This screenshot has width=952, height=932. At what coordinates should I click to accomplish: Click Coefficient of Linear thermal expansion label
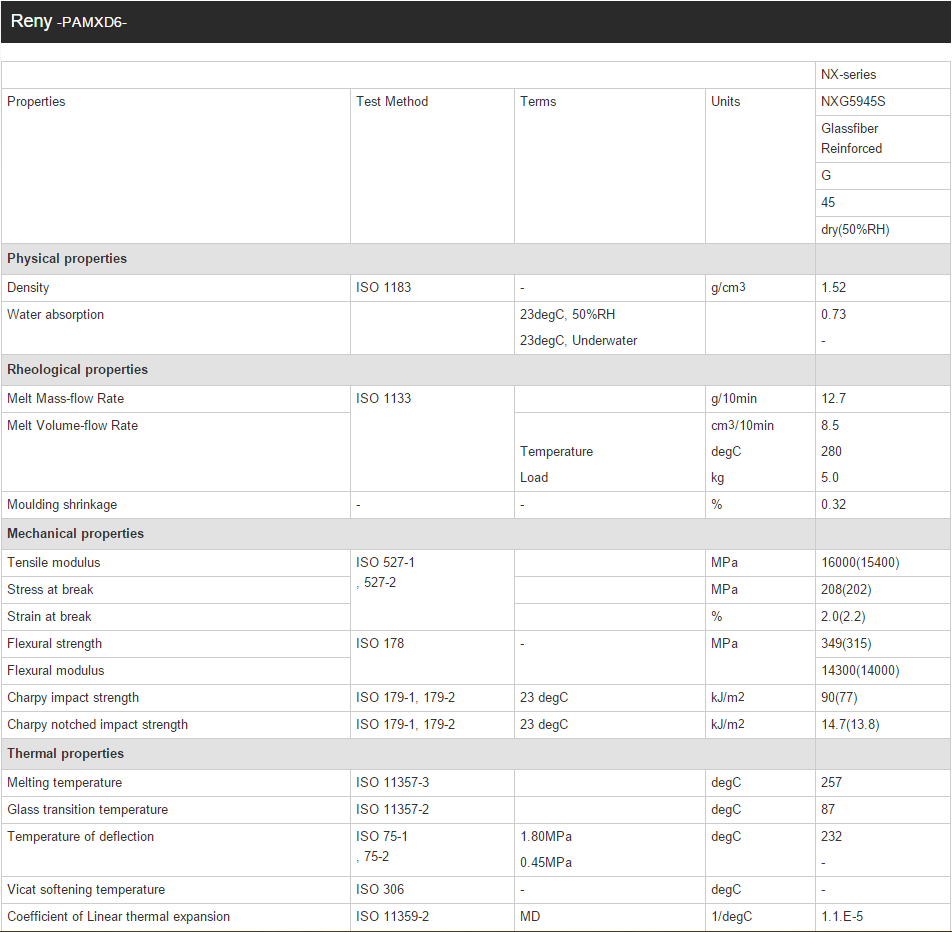(x=118, y=917)
